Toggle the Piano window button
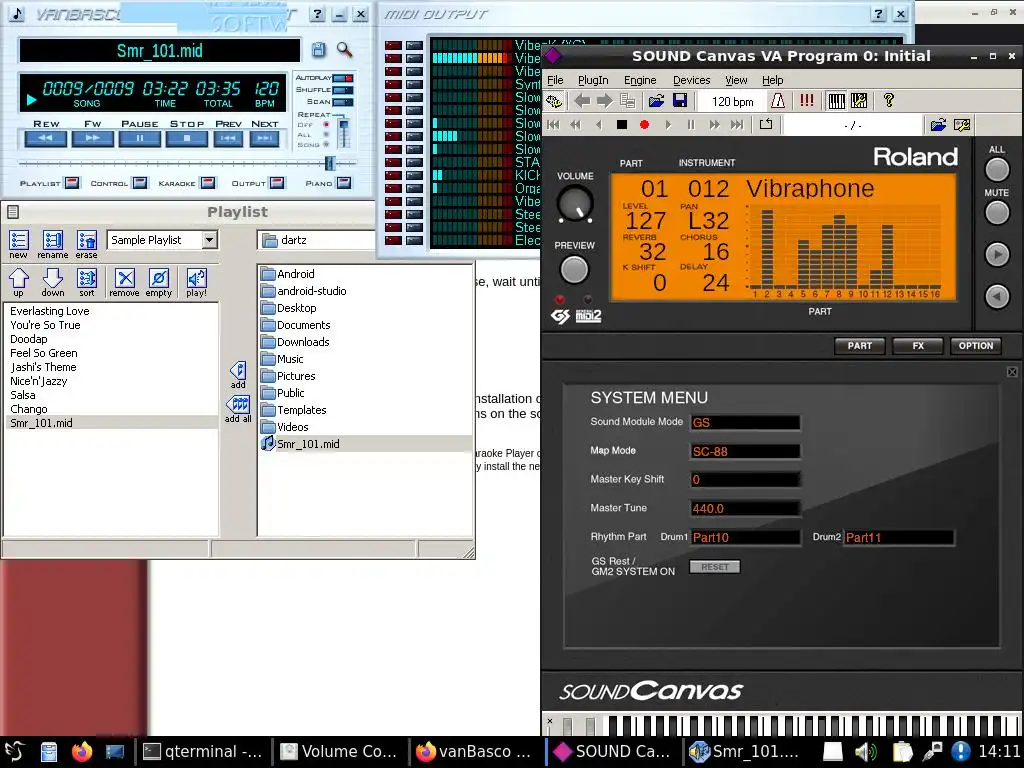 (x=344, y=183)
